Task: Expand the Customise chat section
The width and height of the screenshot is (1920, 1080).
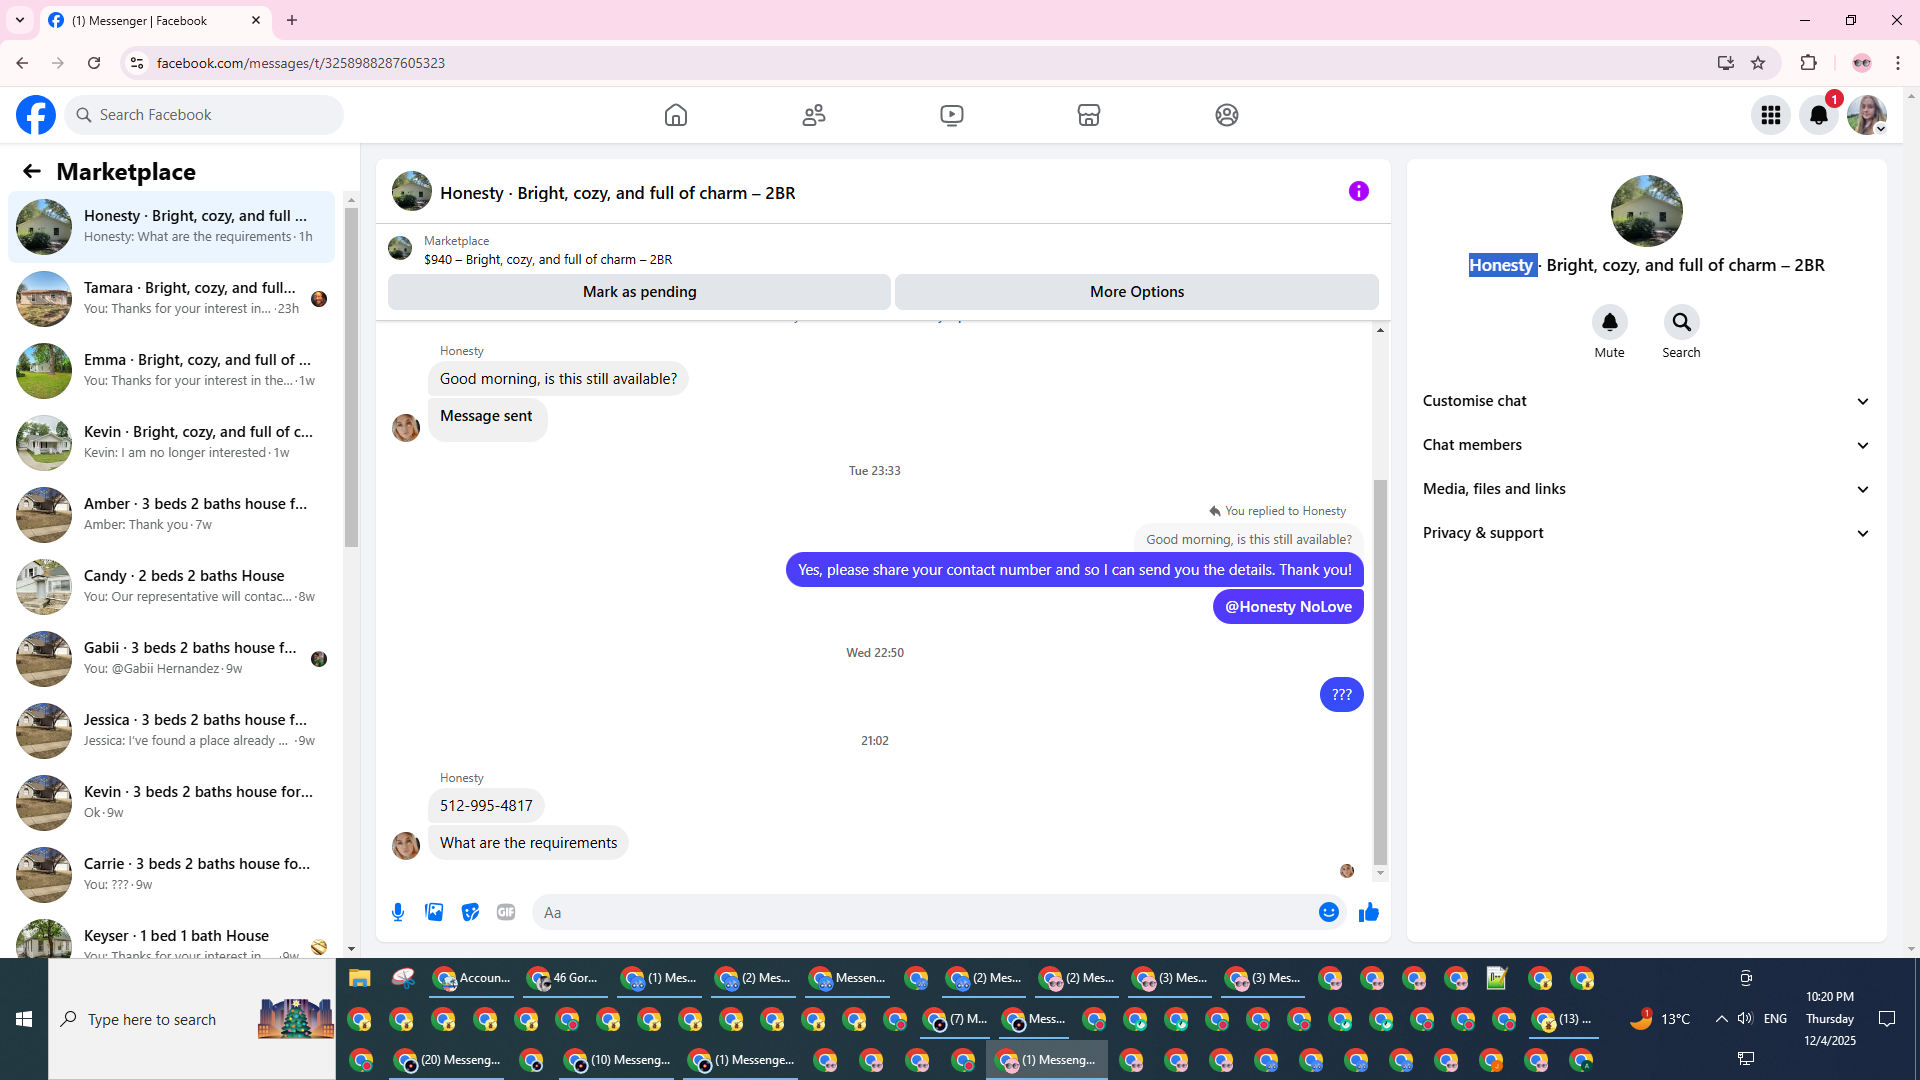Action: click(1645, 401)
